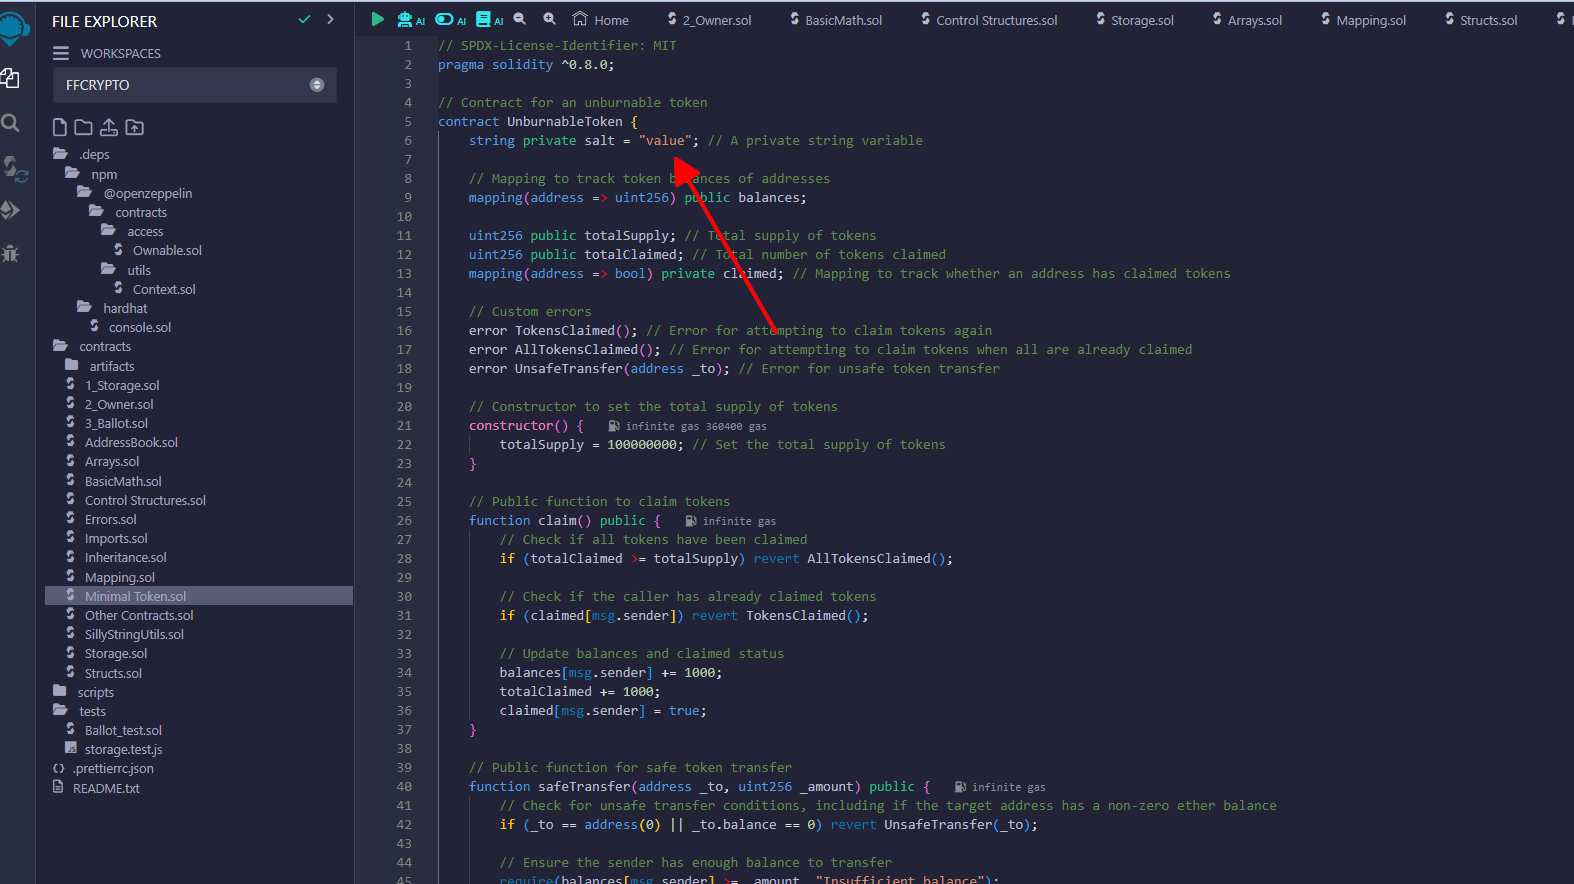Click the gas icon beside safeTransfer function

pyautogui.click(x=960, y=787)
